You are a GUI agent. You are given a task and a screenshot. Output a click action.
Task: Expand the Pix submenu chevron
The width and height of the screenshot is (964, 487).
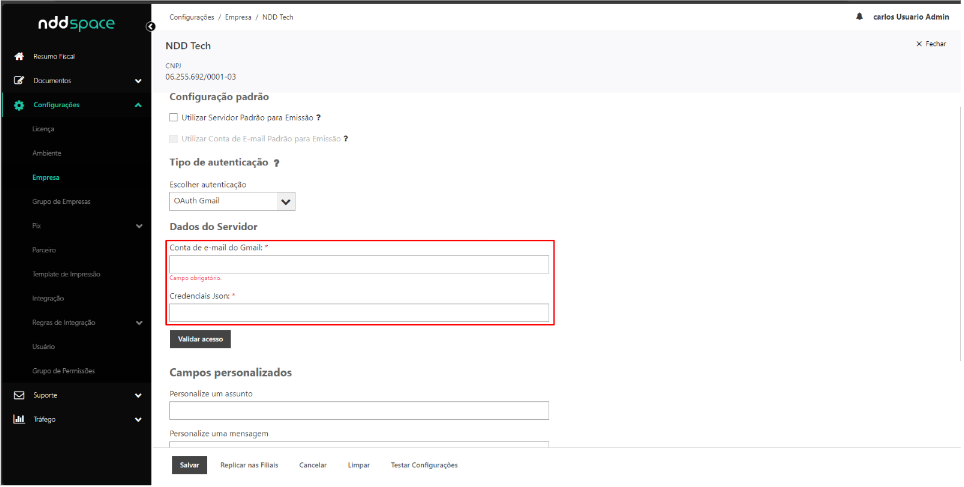coord(138,226)
